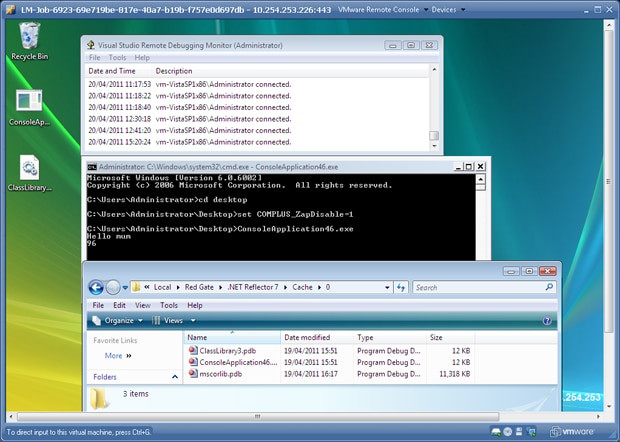Sort files by the Name column header
The width and height of the screenshot is (620, 442).
tap(232, 337)
